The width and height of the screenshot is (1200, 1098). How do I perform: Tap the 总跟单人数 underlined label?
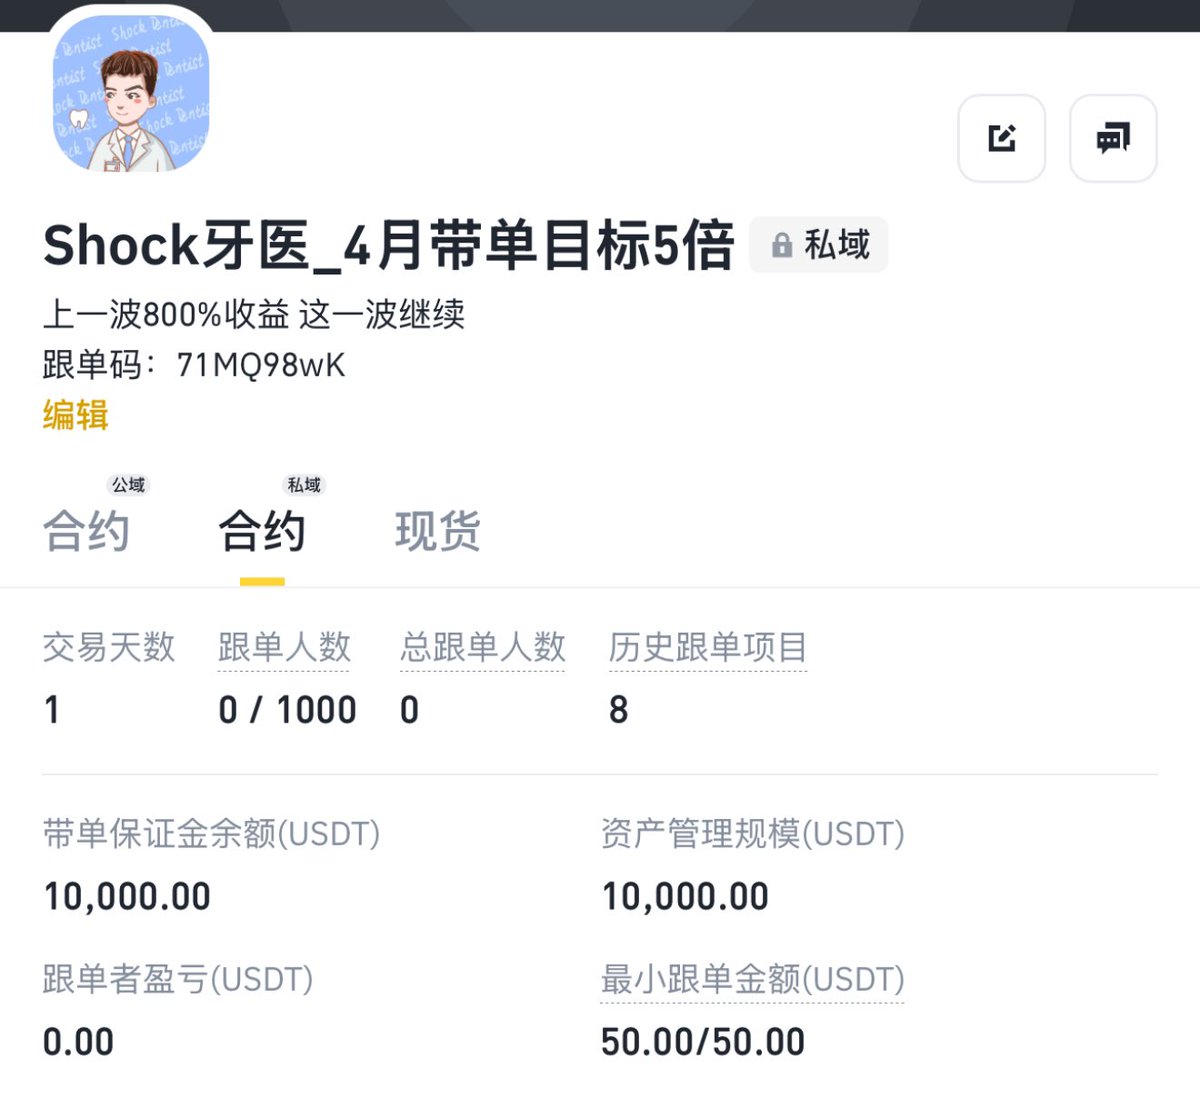483,647
